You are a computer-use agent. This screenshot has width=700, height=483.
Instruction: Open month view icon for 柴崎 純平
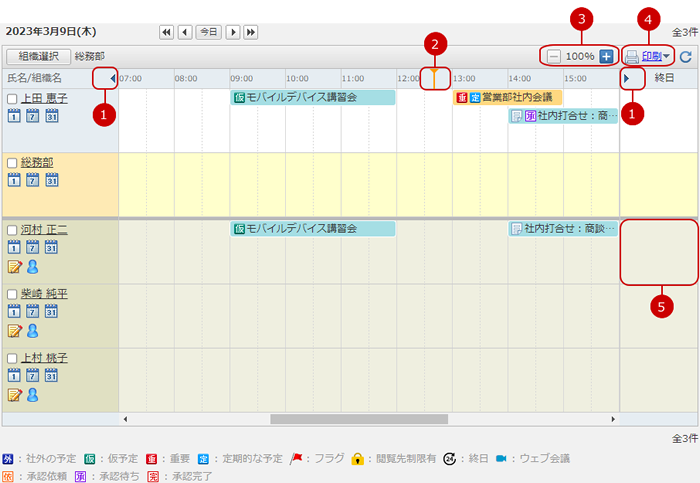(x=52, y=311)
